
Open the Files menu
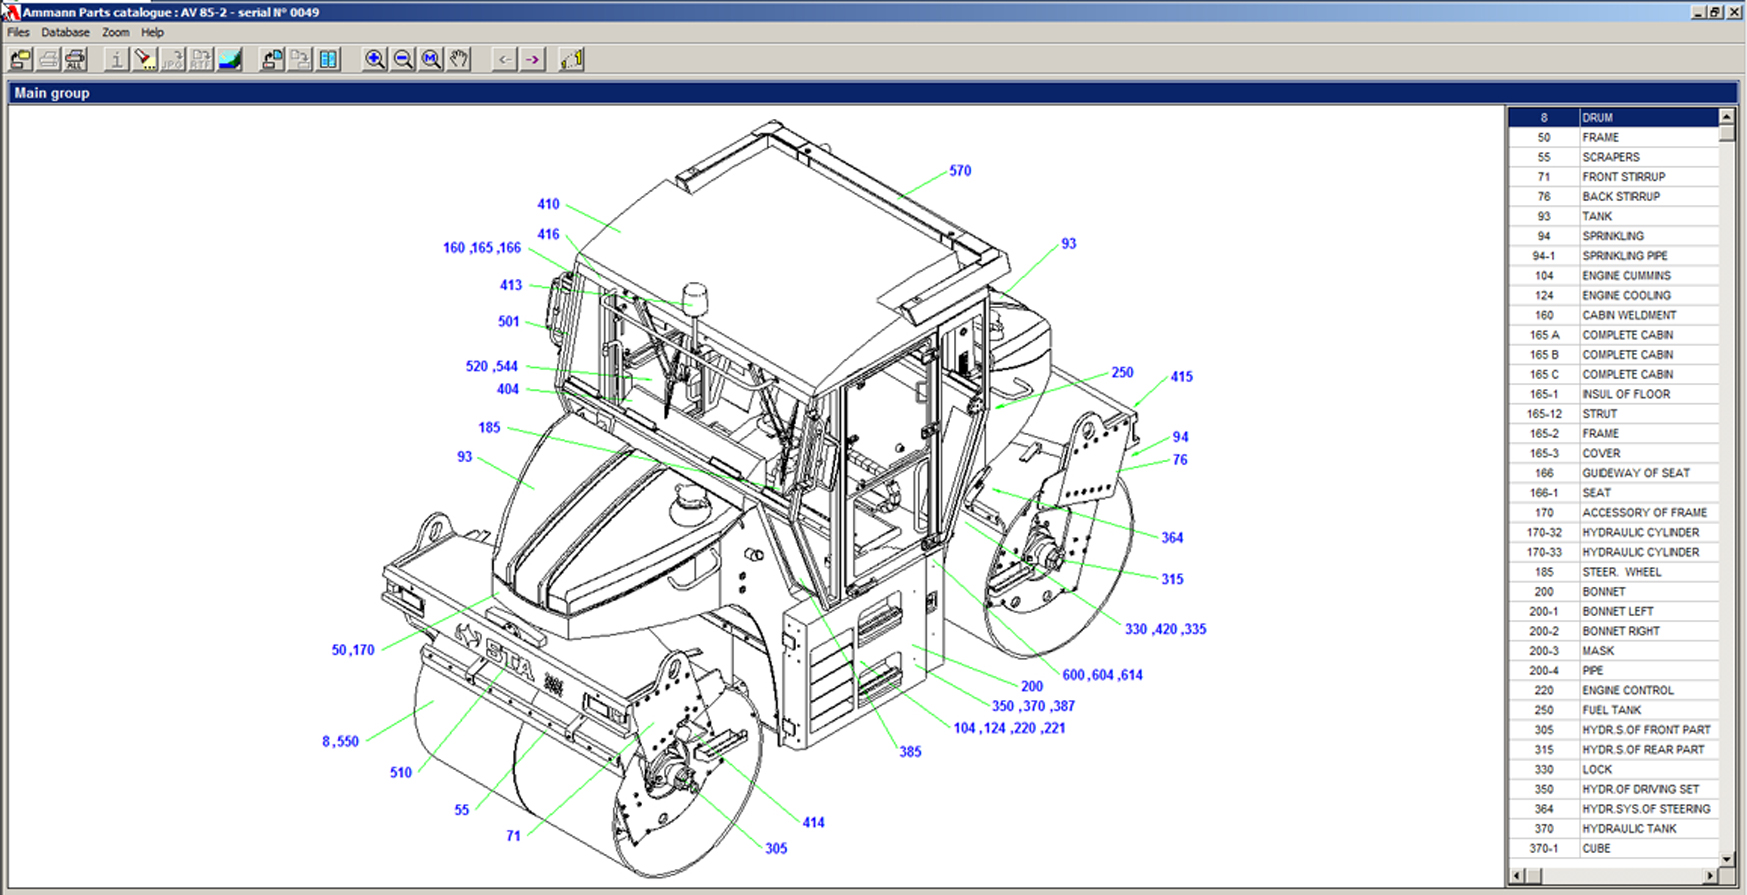[18, 32]
